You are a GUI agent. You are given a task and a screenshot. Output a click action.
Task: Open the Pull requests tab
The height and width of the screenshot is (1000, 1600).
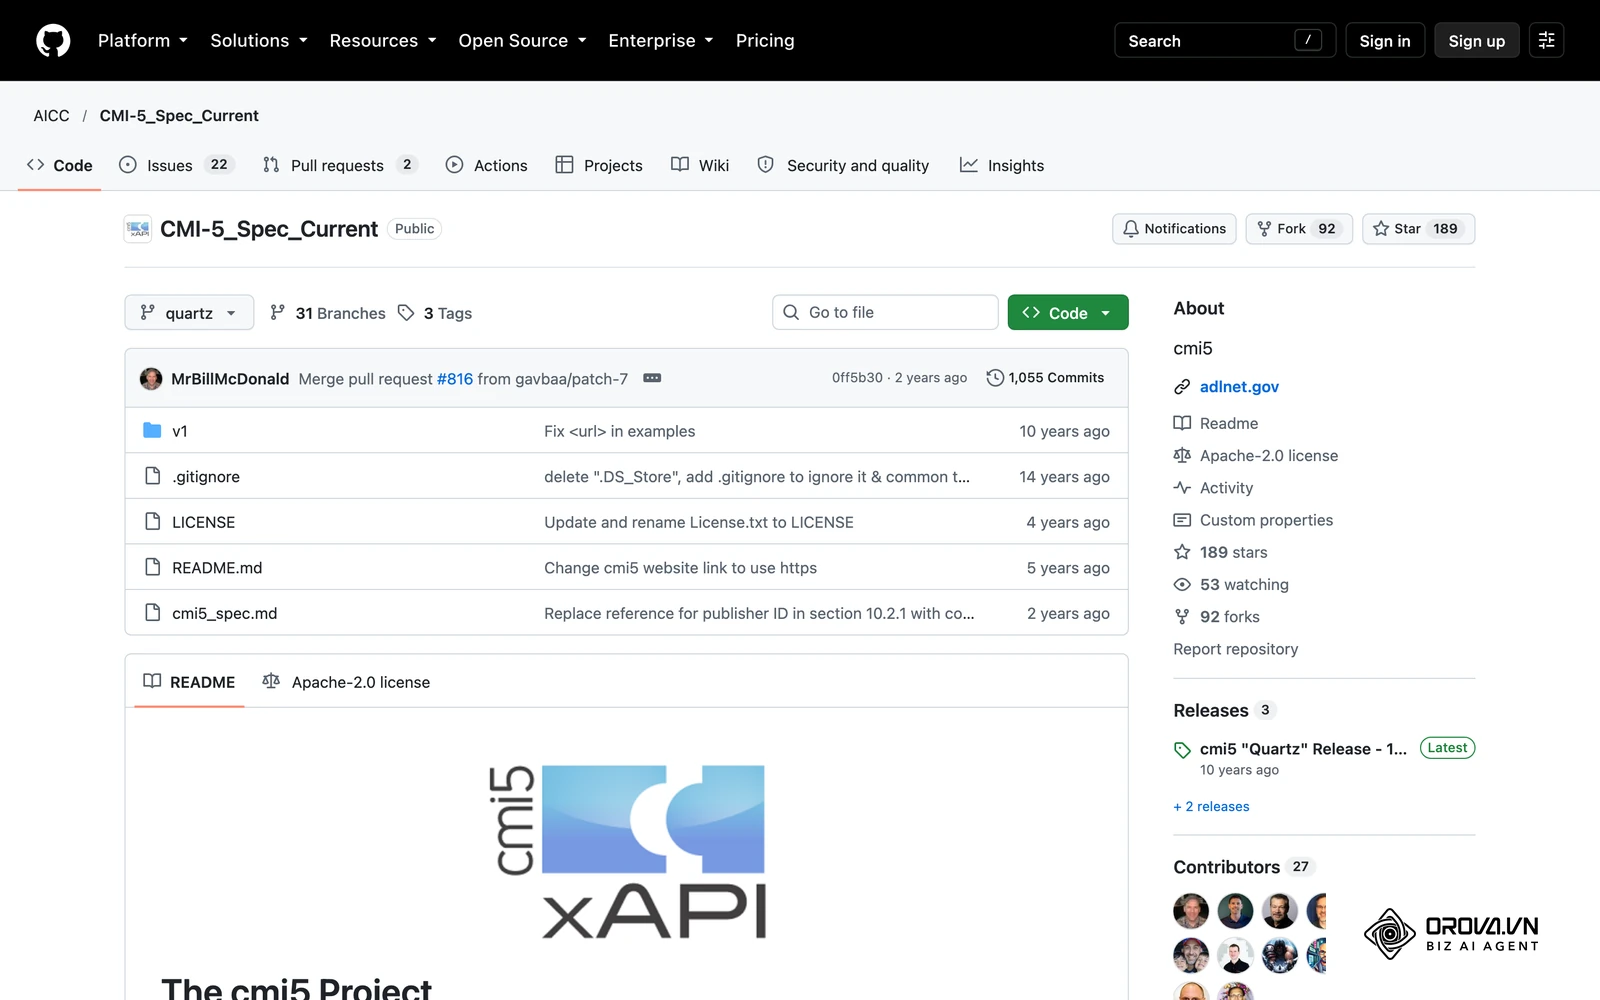339,165
